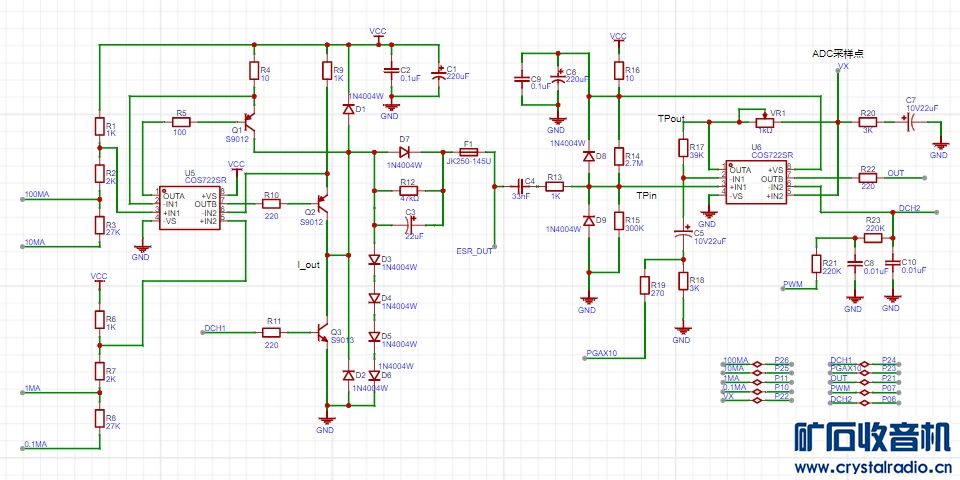The image size is (960, 480).
Task: Select the C5 electrolytic capacitor symbol
Action: point(684,231)
